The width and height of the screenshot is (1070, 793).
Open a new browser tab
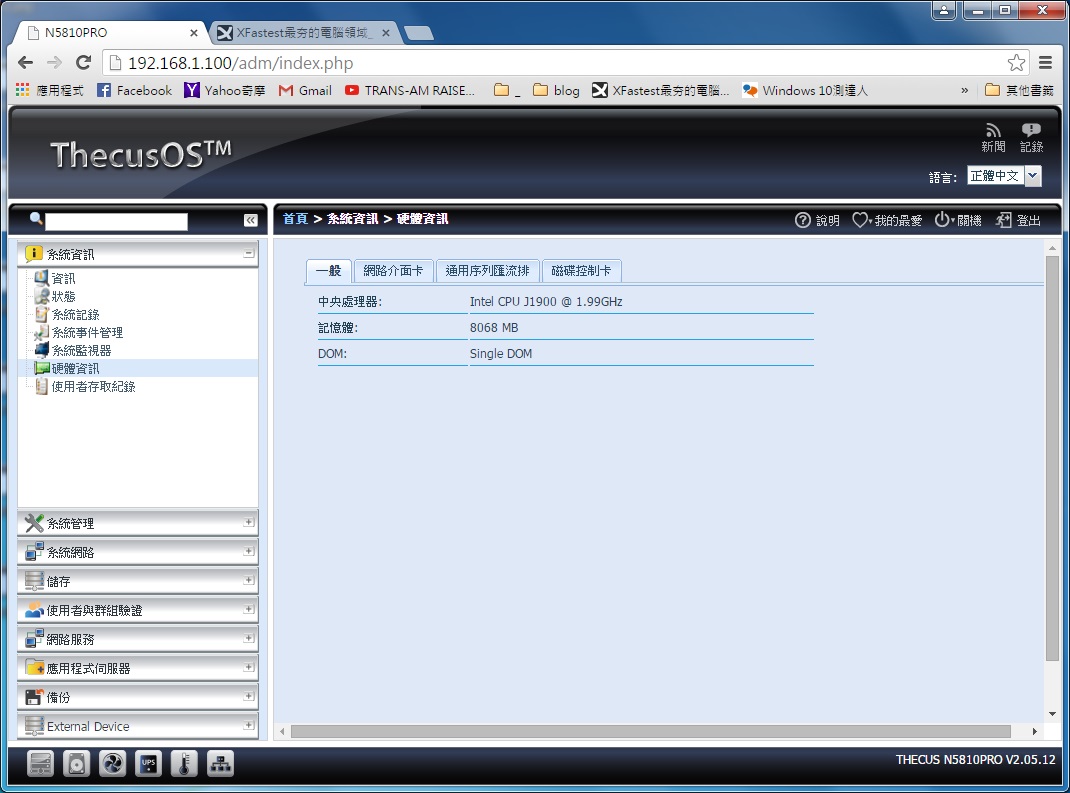coord(418,33)
